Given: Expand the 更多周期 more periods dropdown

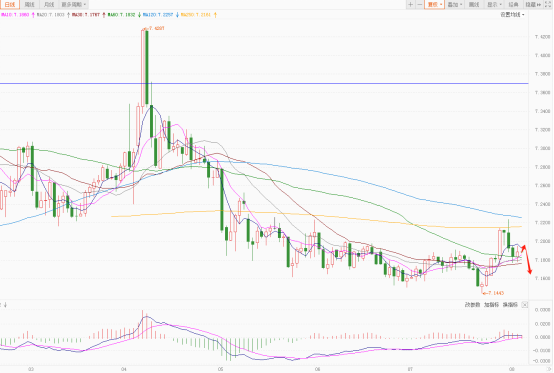Looking at the screenshot, I should (73, 5).
